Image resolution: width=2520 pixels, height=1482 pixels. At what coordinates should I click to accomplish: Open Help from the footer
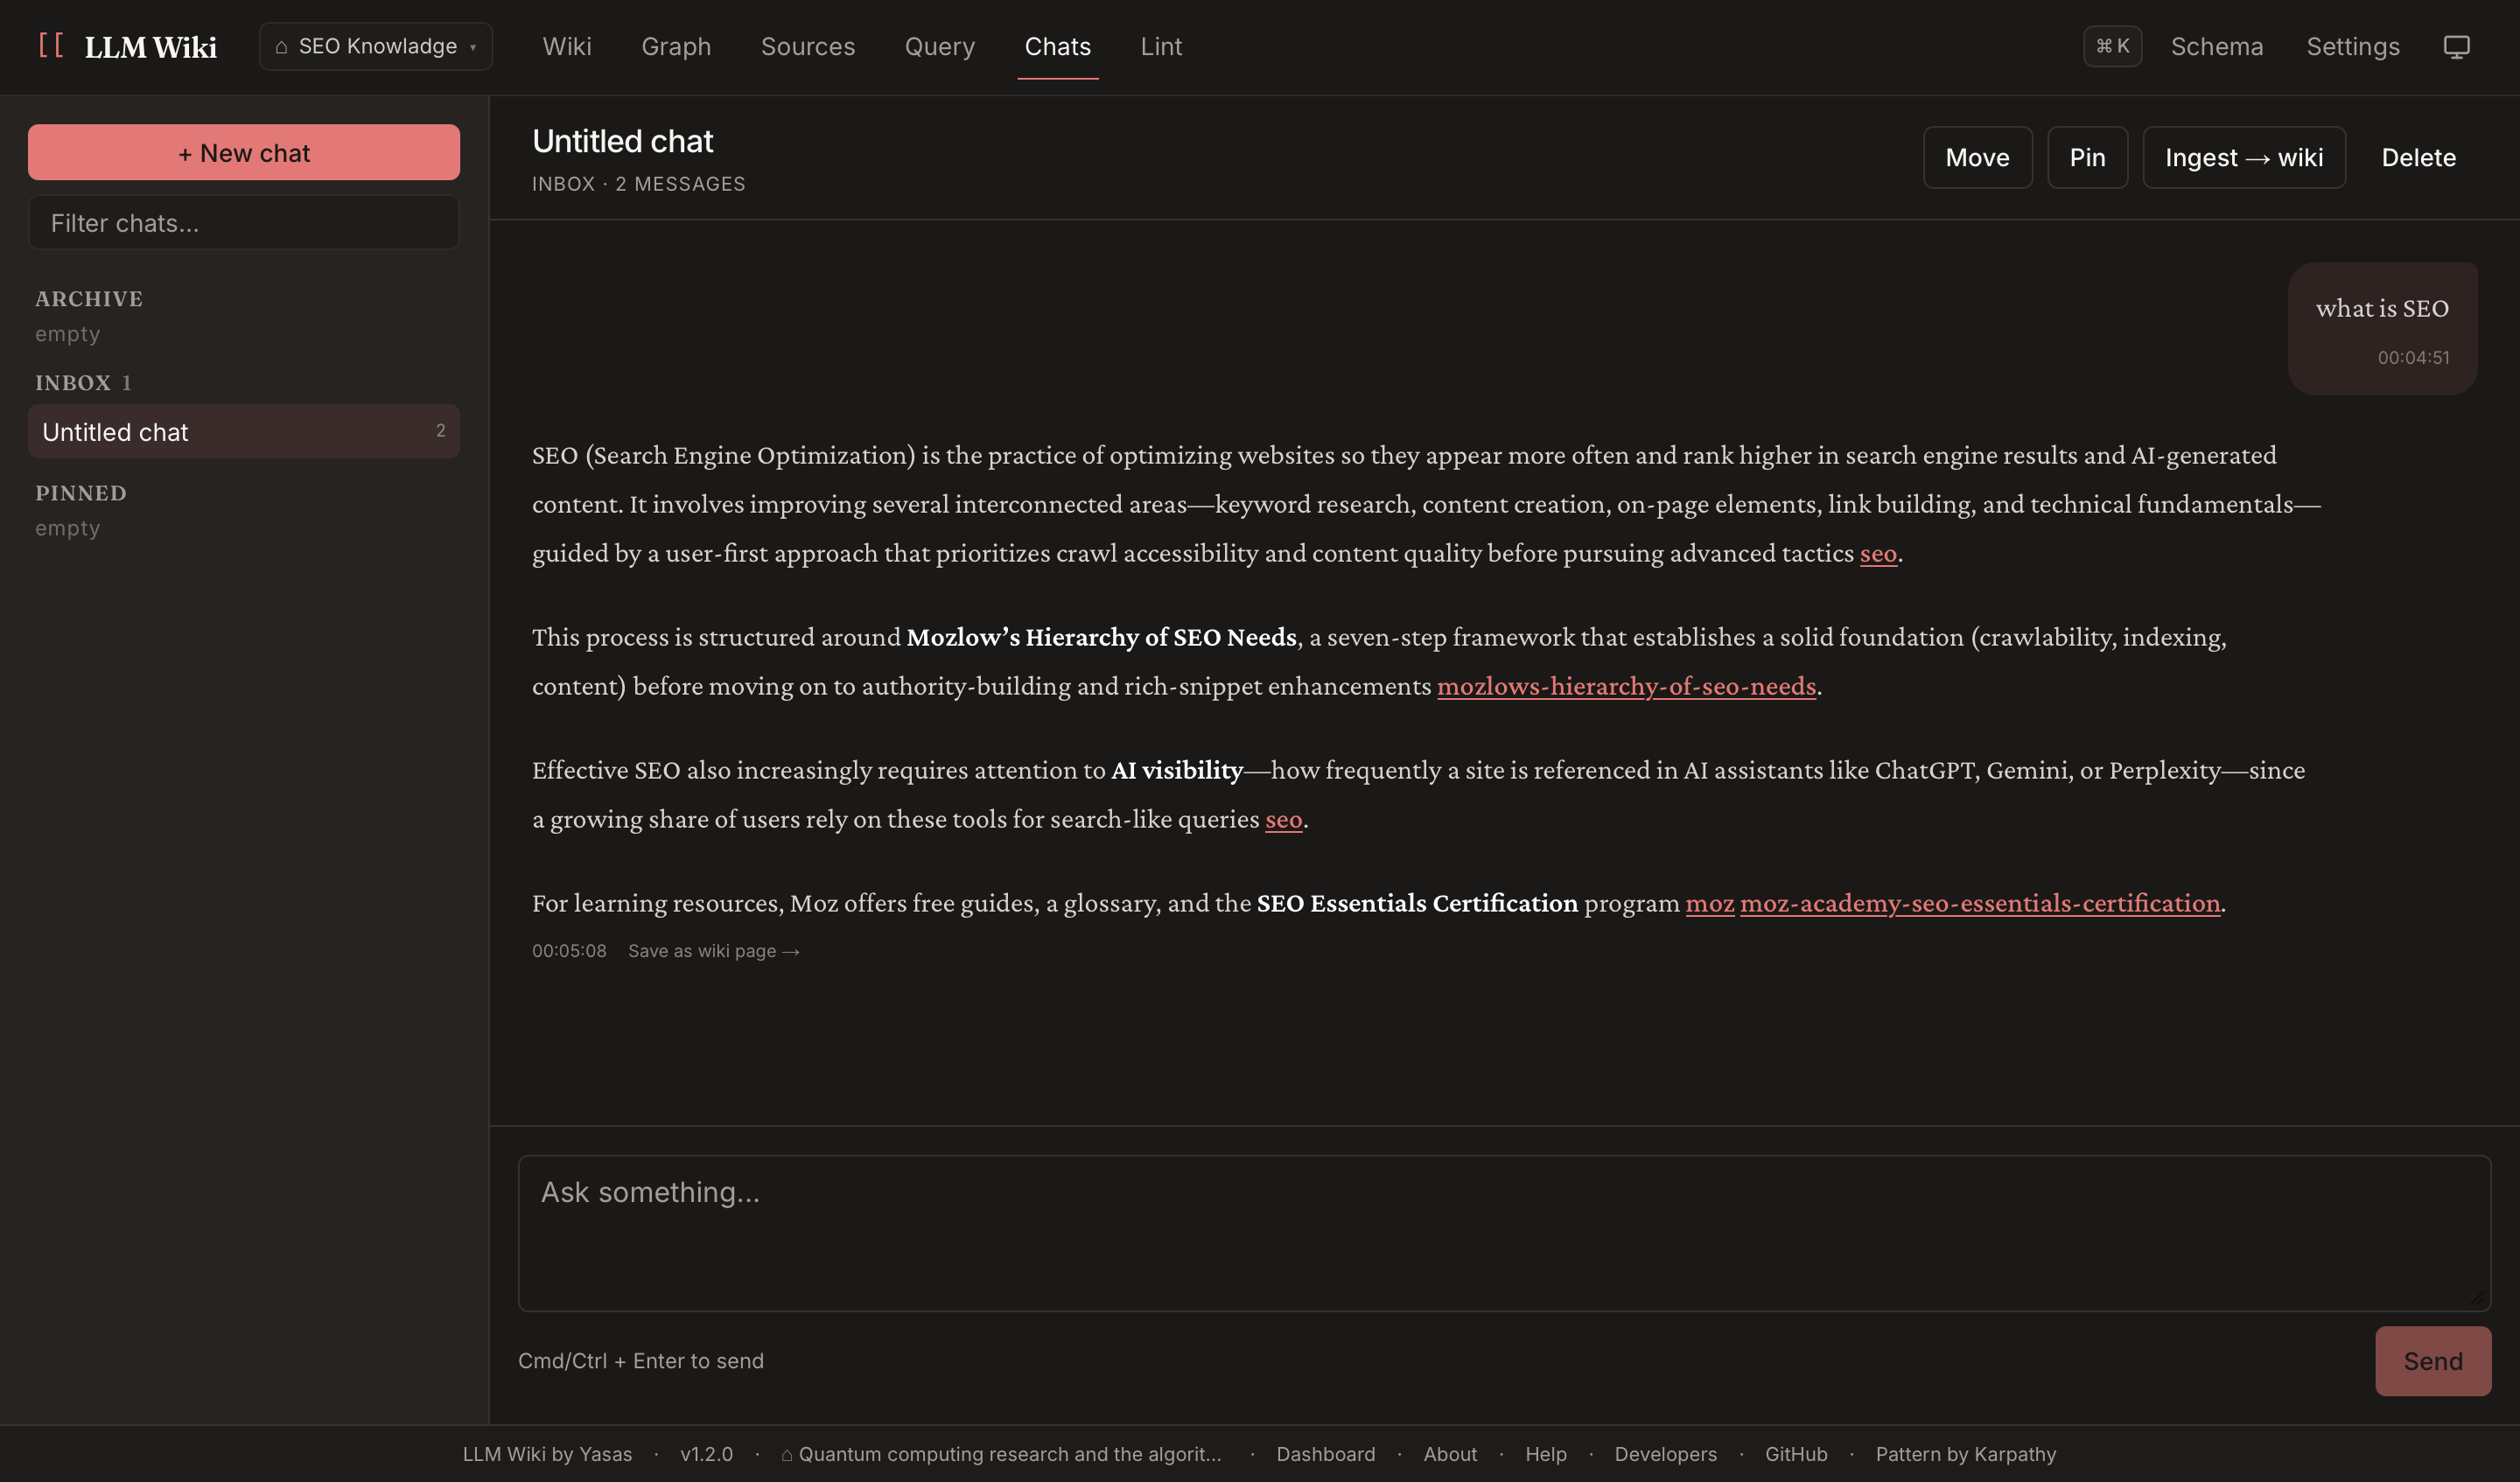(1546, 1454)
